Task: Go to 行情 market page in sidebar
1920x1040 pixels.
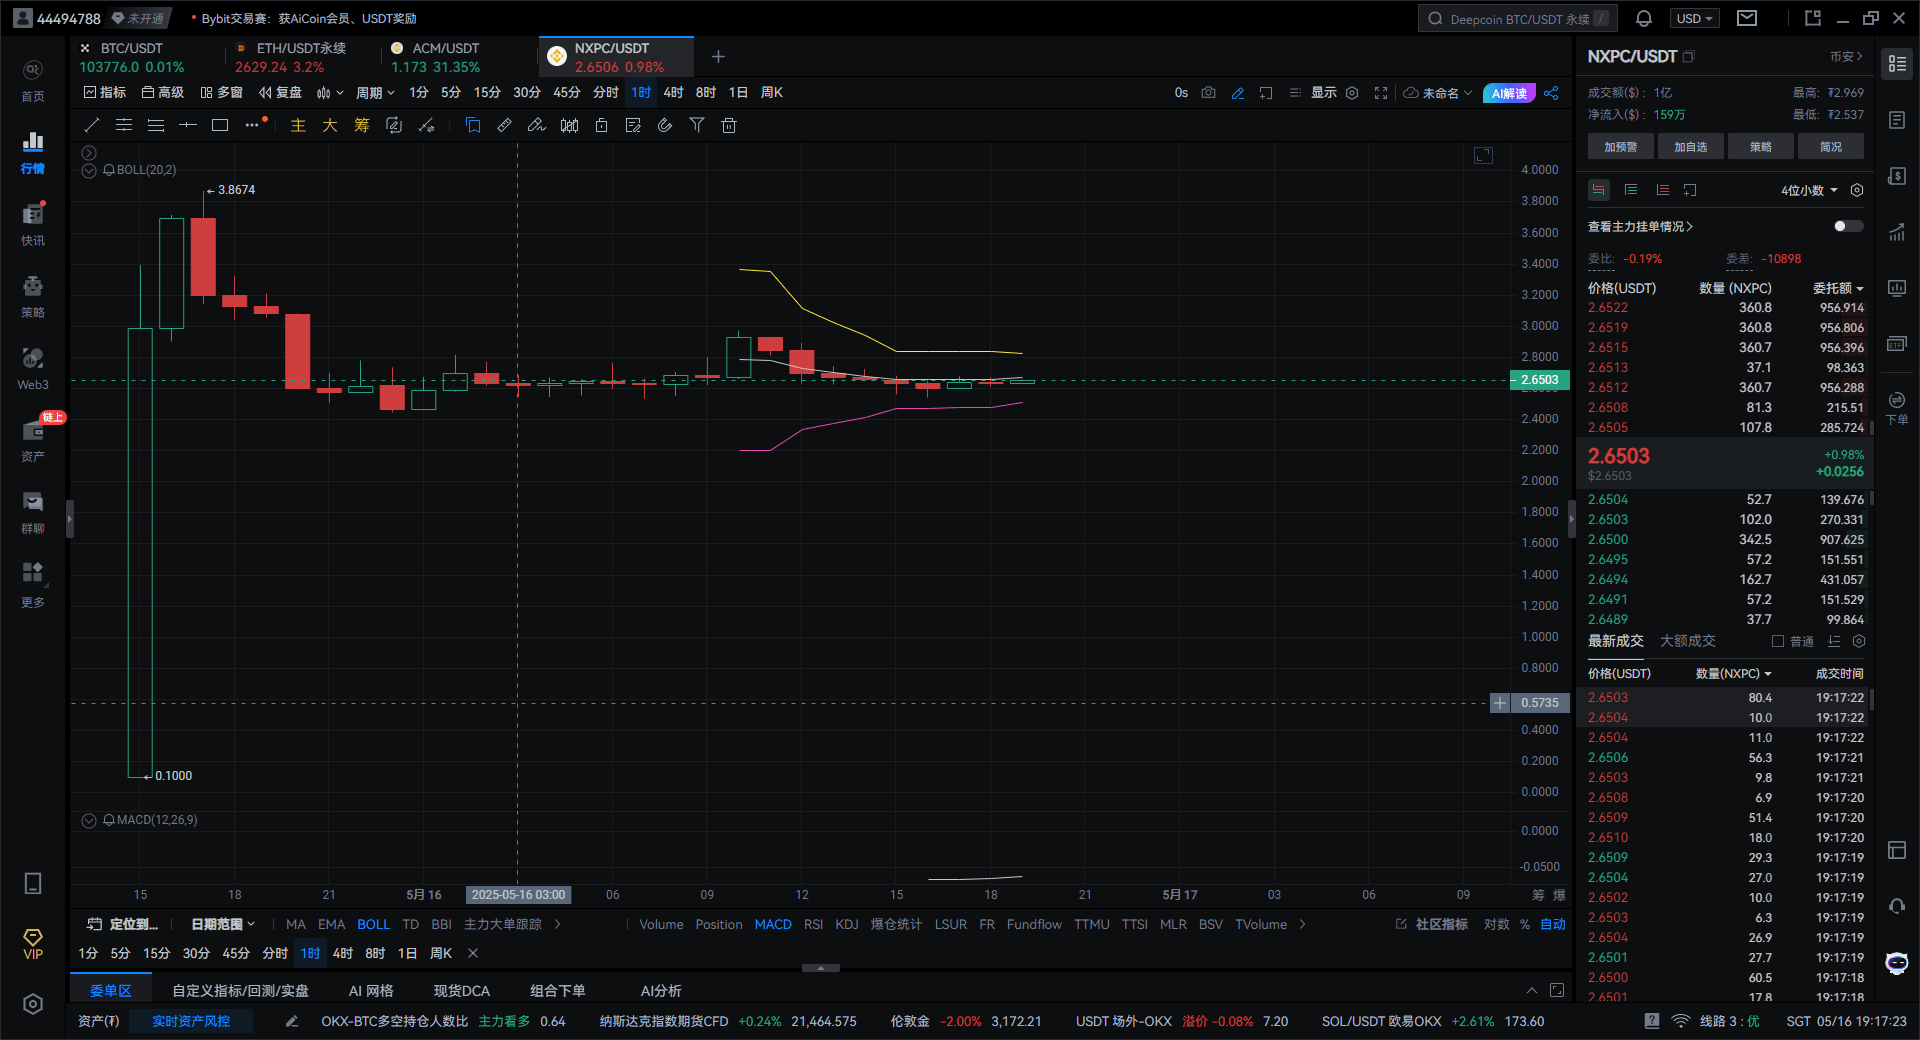Action: tap(33, 152)
